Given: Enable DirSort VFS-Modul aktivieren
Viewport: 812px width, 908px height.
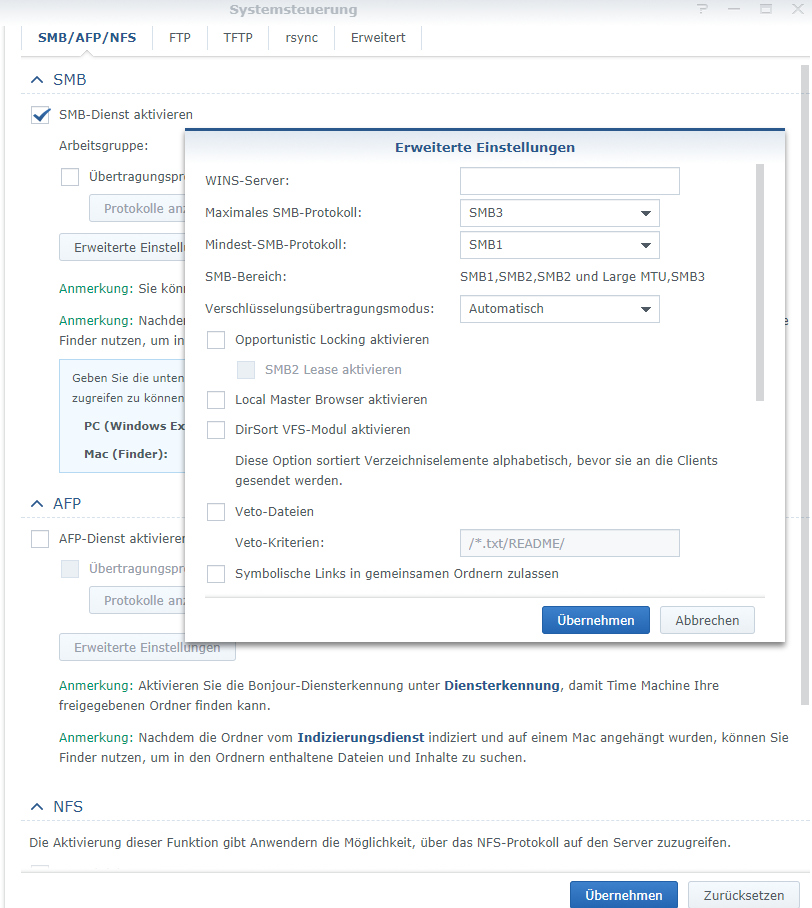Looking at the screenshot, I should [x=216, y=430].
